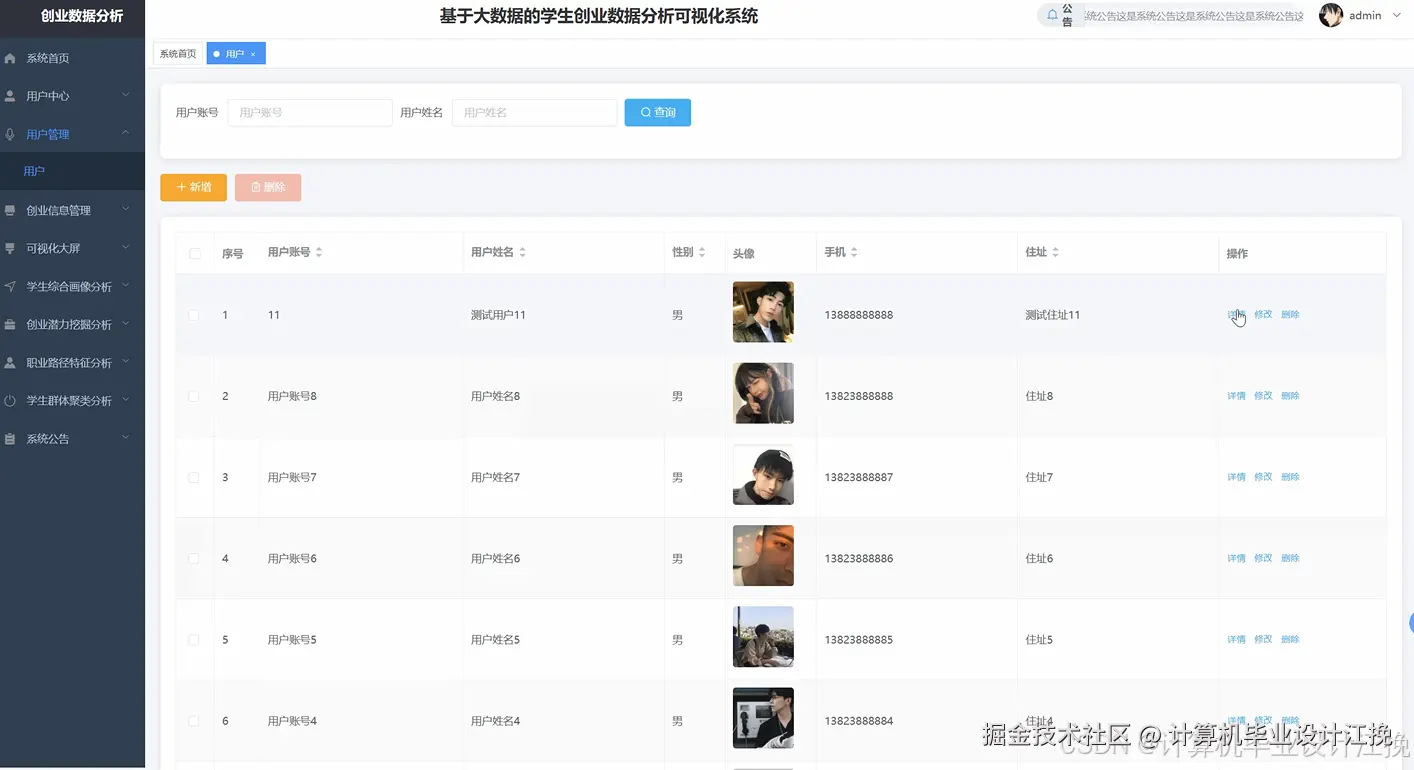Click the monitor icon beside 可视化大屏
Image resolution: width=1414 pixels, height=770 pixels.
tap(10, 249)
